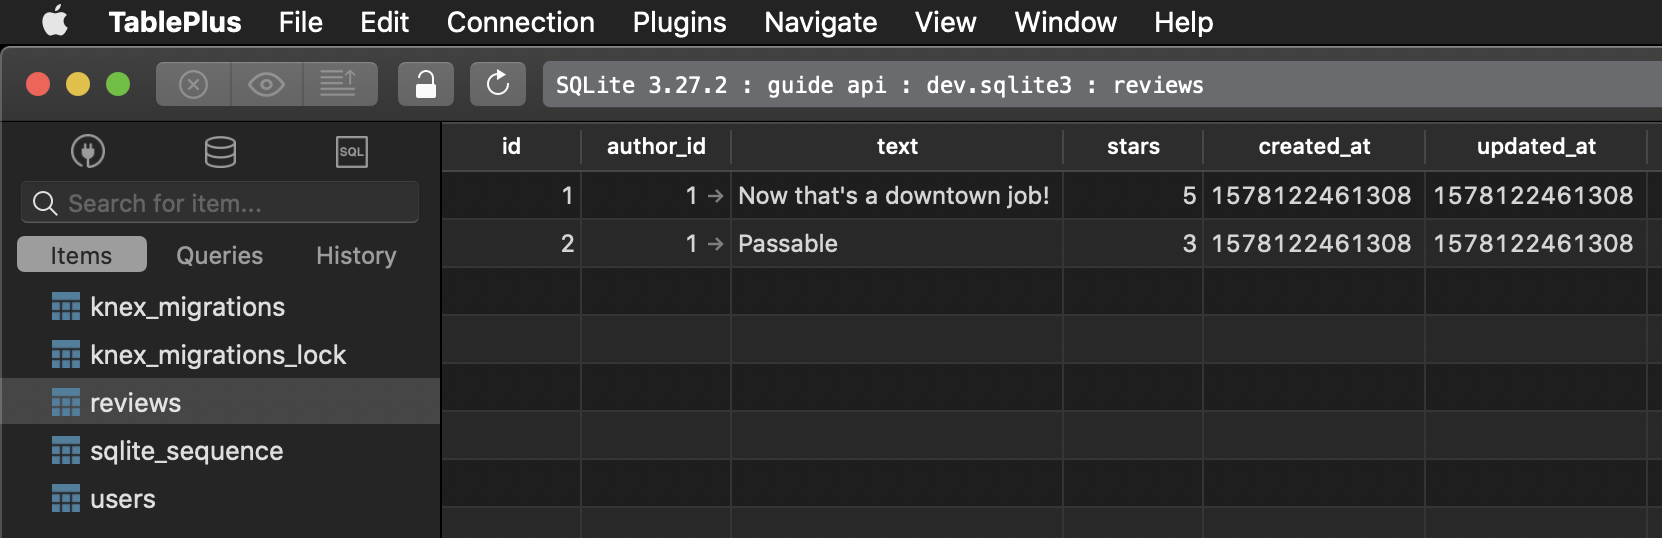Switch to the History tab

pyautogui.click(x=356, y=255)
